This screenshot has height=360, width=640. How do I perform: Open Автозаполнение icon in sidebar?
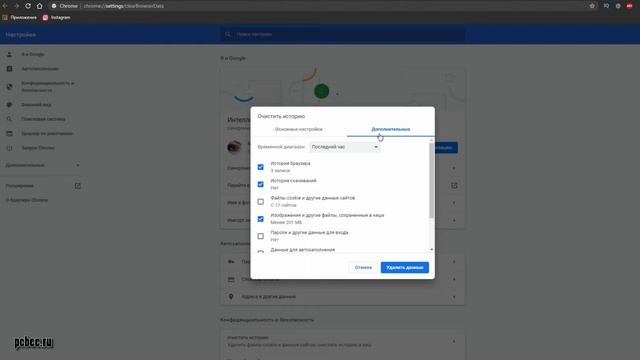pyautogui.click(x=9, y=69)
